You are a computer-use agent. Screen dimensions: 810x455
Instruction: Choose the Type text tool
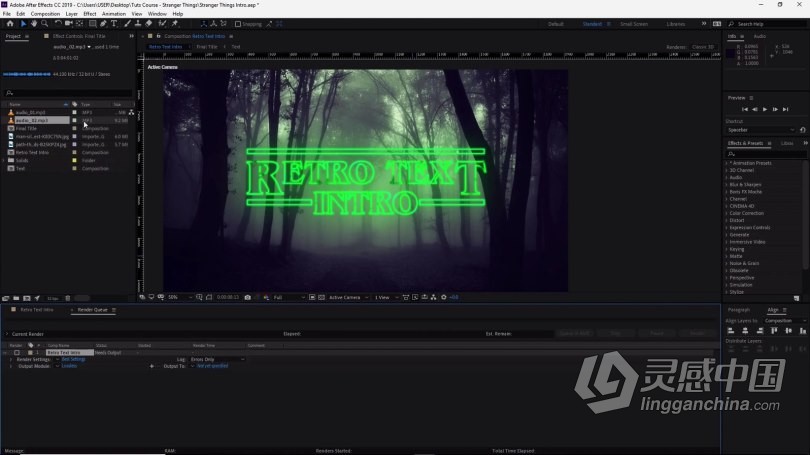(115, 23)
